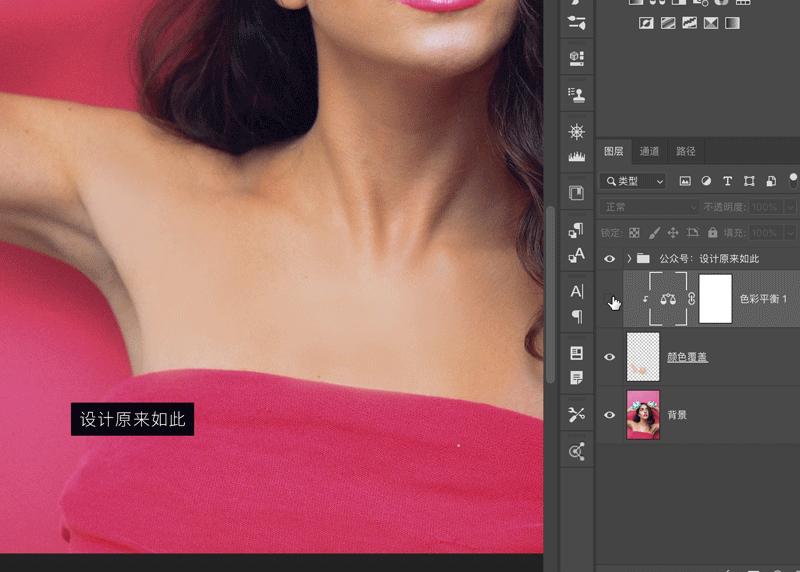The height and width of the screenshot is (572, 800).
Task: Click the 色彩平衡 1 layer name
Action: click(762, 299)
